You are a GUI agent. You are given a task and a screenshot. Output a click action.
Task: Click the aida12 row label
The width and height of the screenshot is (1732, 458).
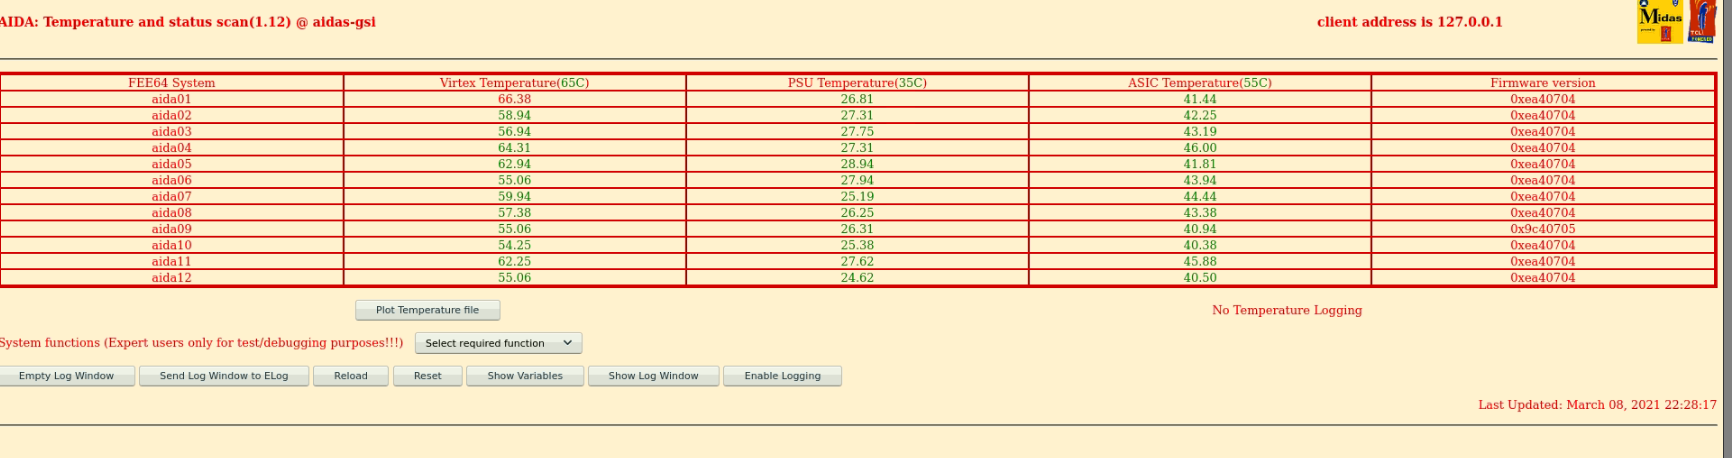click(x=172, y=278)
